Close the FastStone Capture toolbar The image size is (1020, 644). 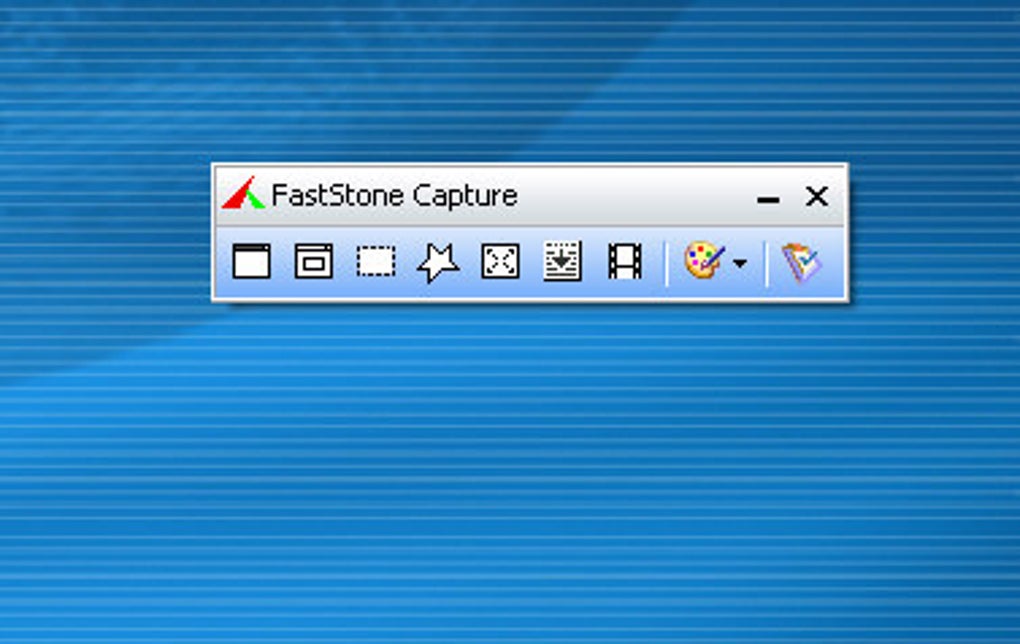(816, 196)
